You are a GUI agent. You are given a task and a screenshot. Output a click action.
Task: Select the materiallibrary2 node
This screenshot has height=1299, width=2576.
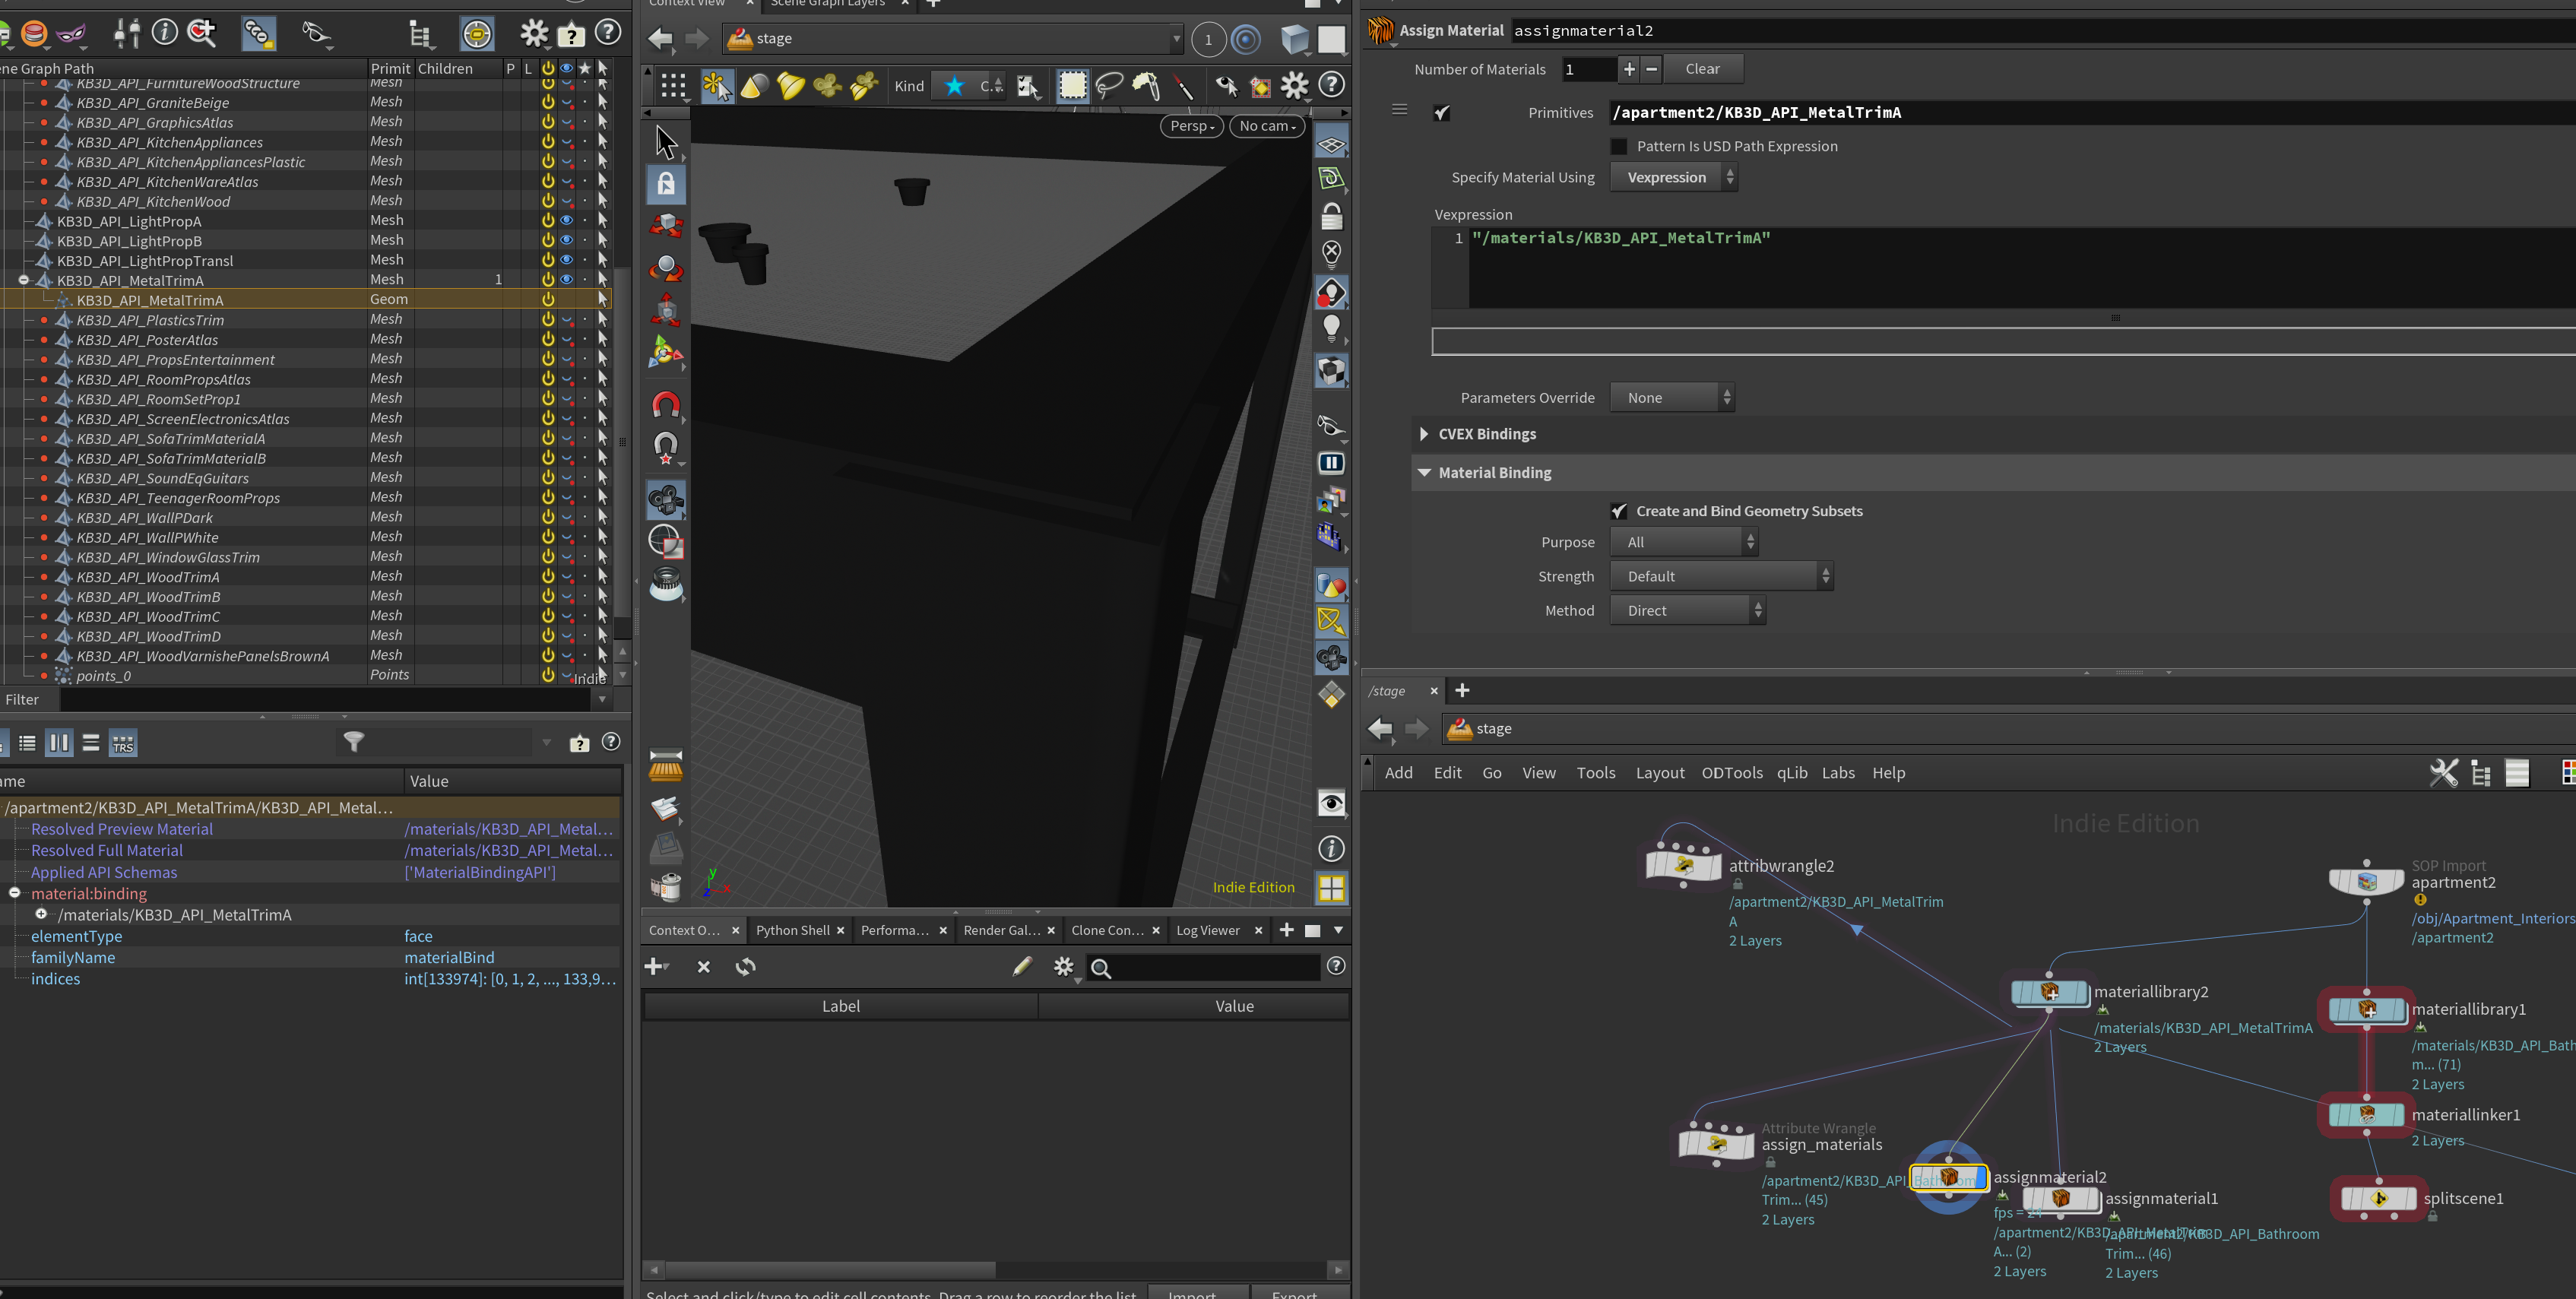point(2049,992)
